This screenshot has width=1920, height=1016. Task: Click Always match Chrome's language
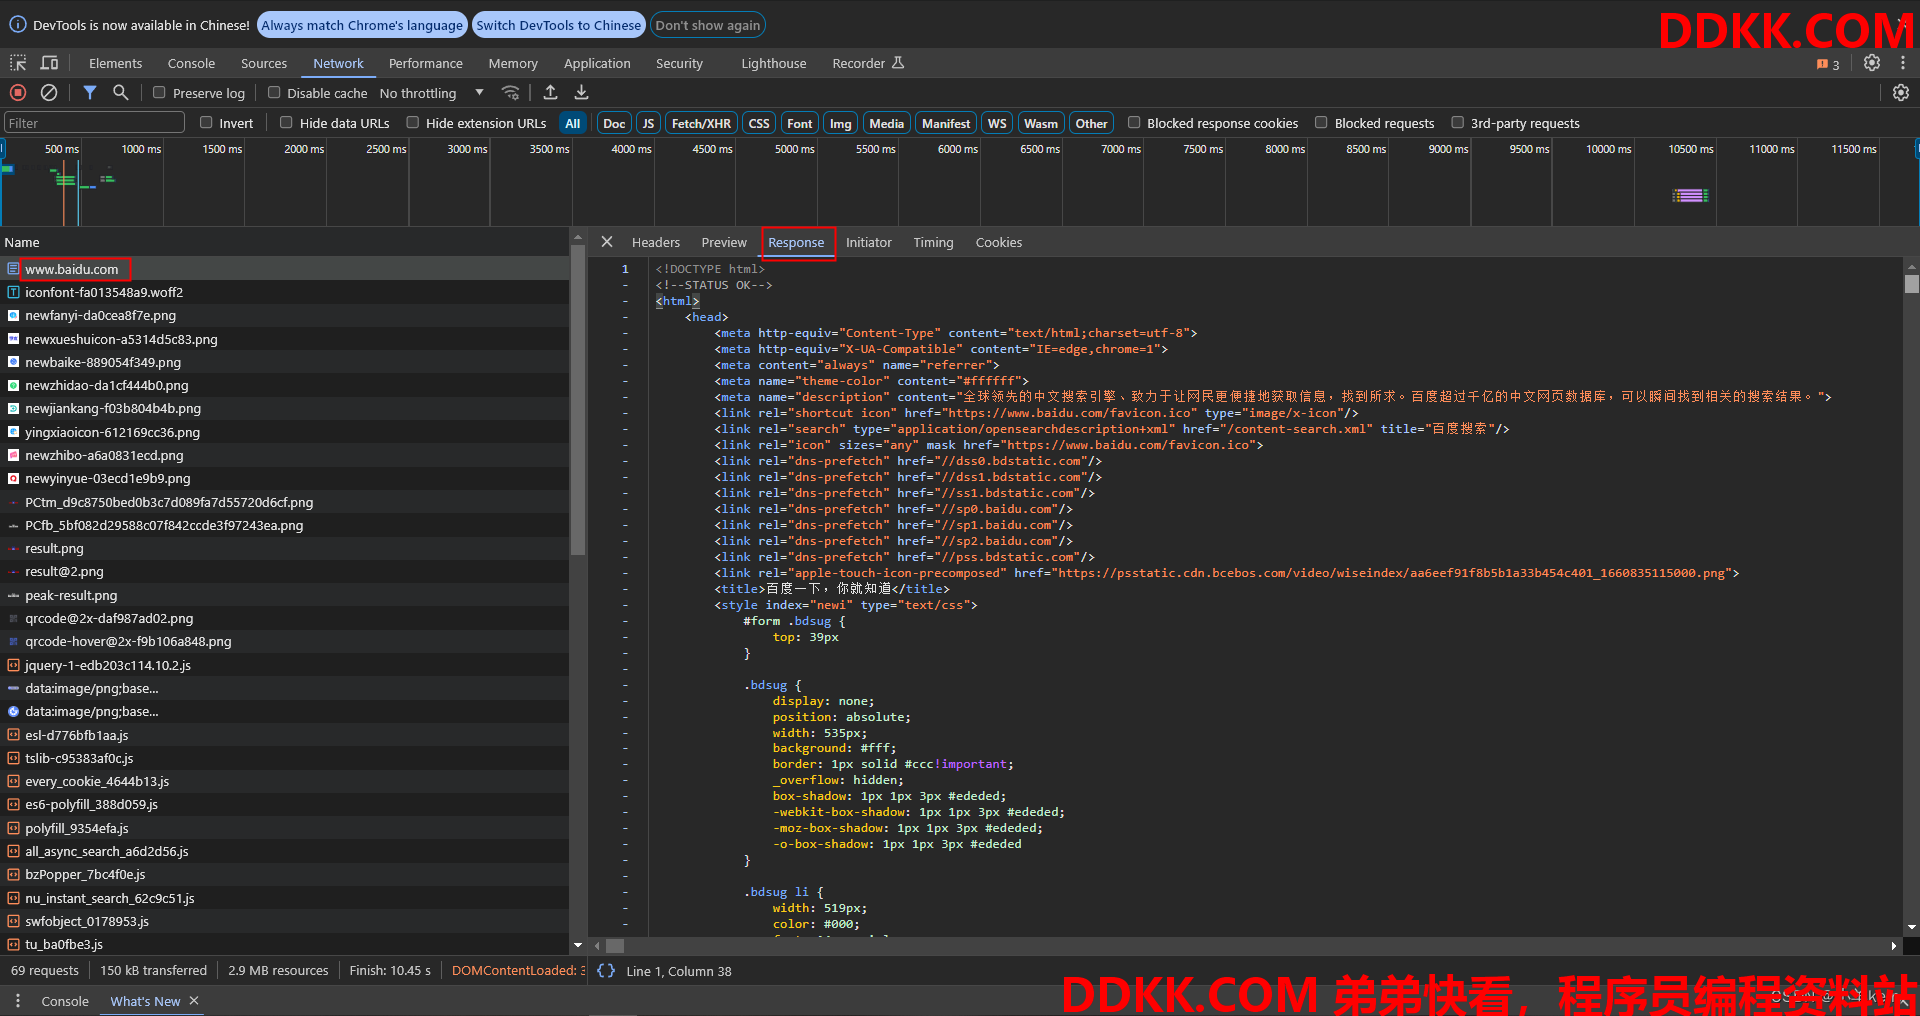[x=362, y=25]
